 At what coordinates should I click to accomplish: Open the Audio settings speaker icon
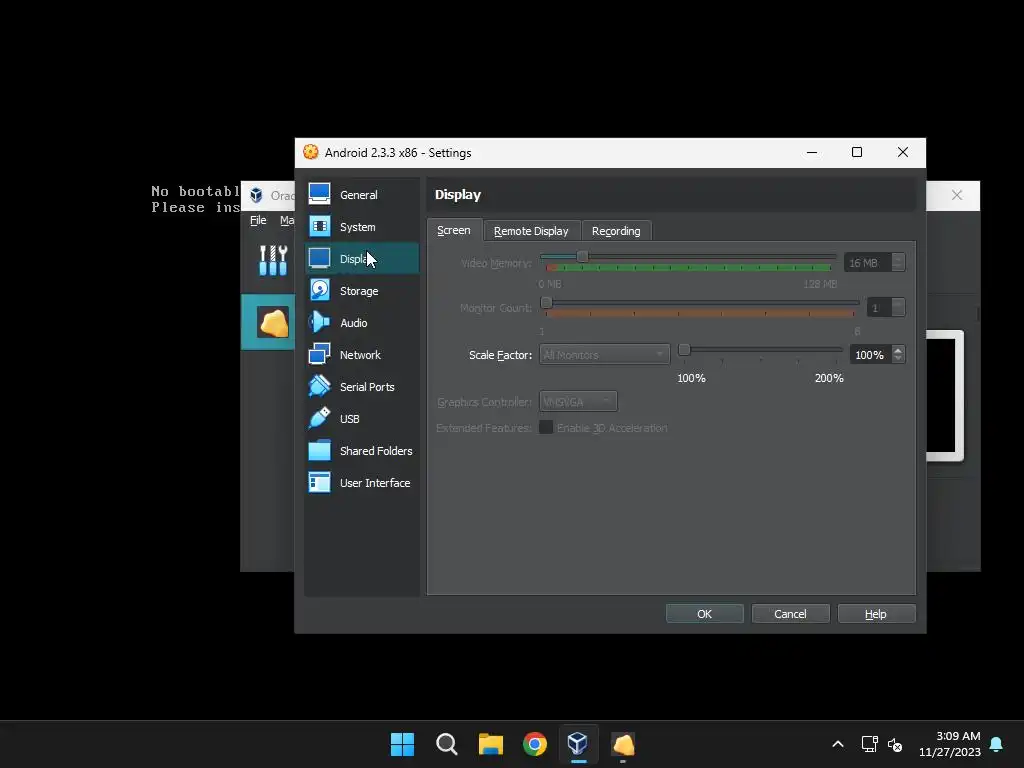[319, 323]
